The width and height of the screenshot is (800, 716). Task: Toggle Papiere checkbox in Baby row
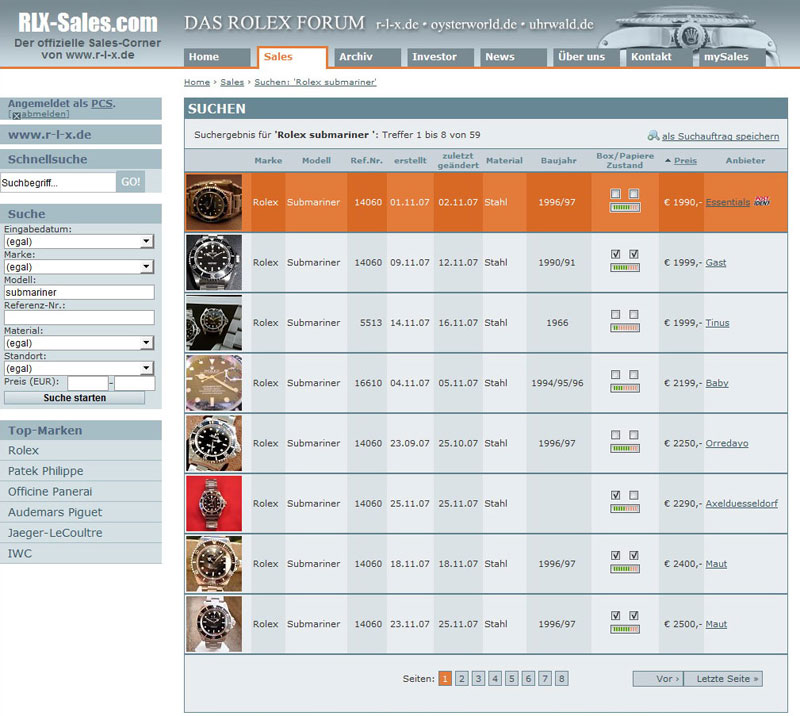coord(634,375)
